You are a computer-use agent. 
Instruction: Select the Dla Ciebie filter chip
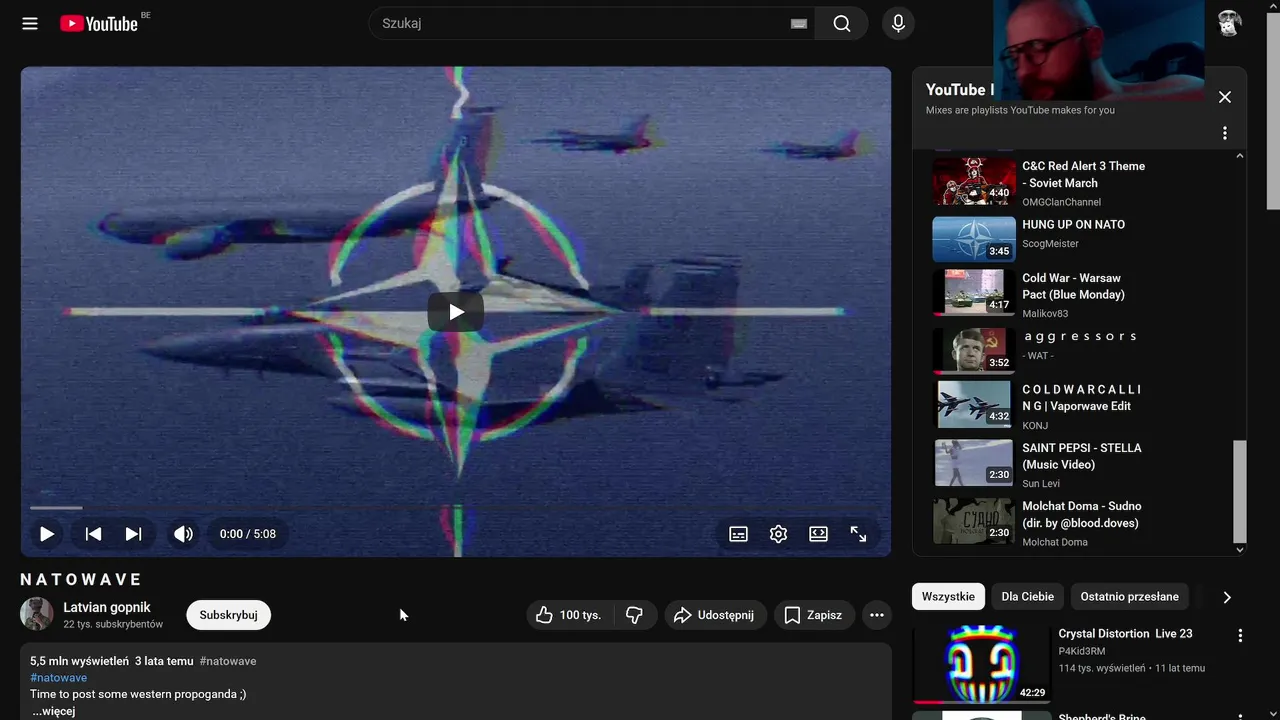point(1028,597)
